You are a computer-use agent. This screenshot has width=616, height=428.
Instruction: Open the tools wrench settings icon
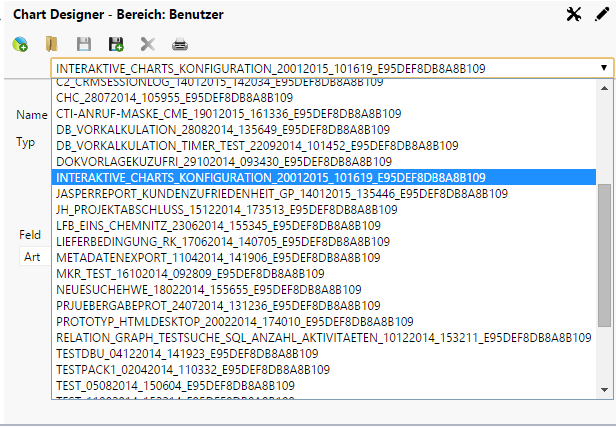tap(573, 13)
